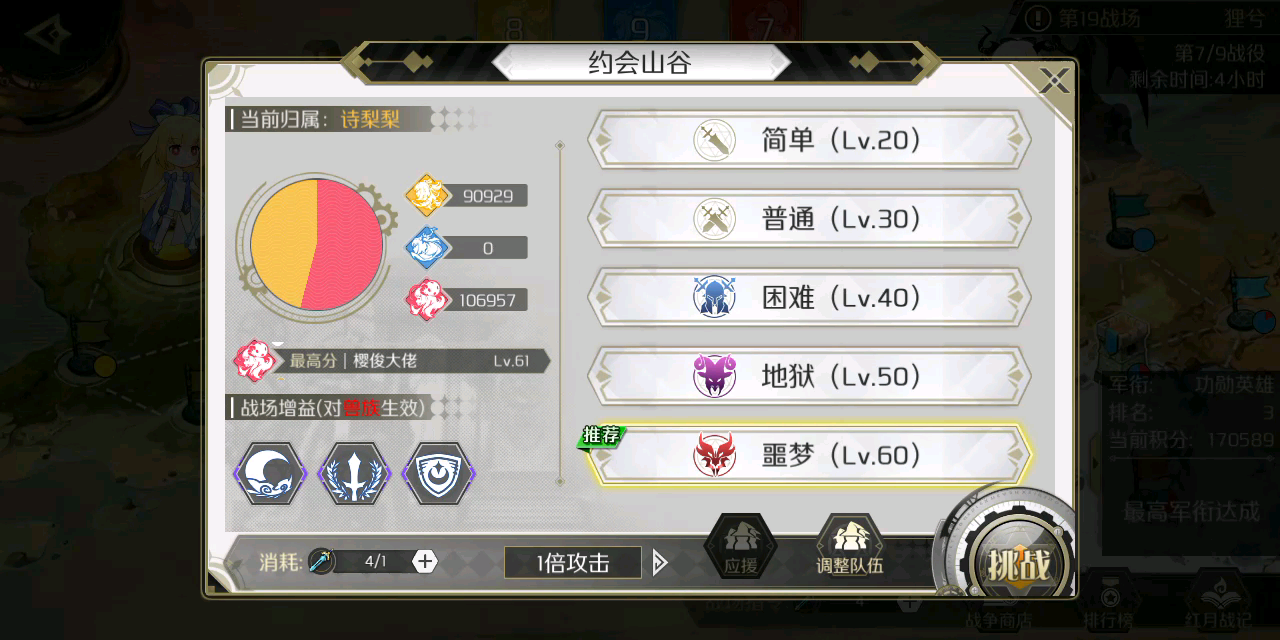1280x640 pixels.
Task: Select 困难 (Lv.40) difficulty
Action: pos(809,297)
